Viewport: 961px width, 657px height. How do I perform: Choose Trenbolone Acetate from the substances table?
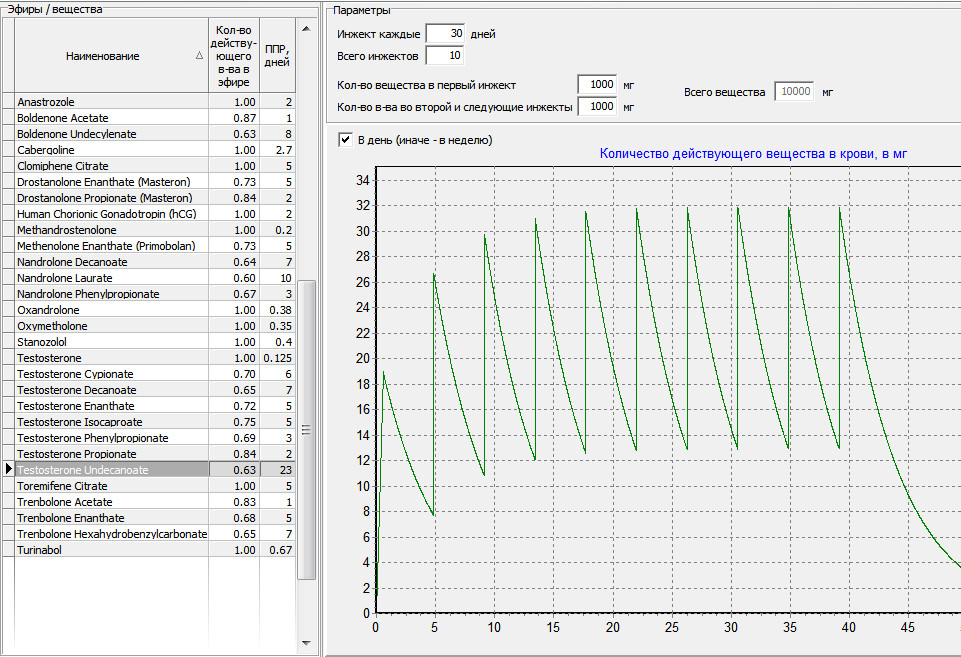pos(110,502)
